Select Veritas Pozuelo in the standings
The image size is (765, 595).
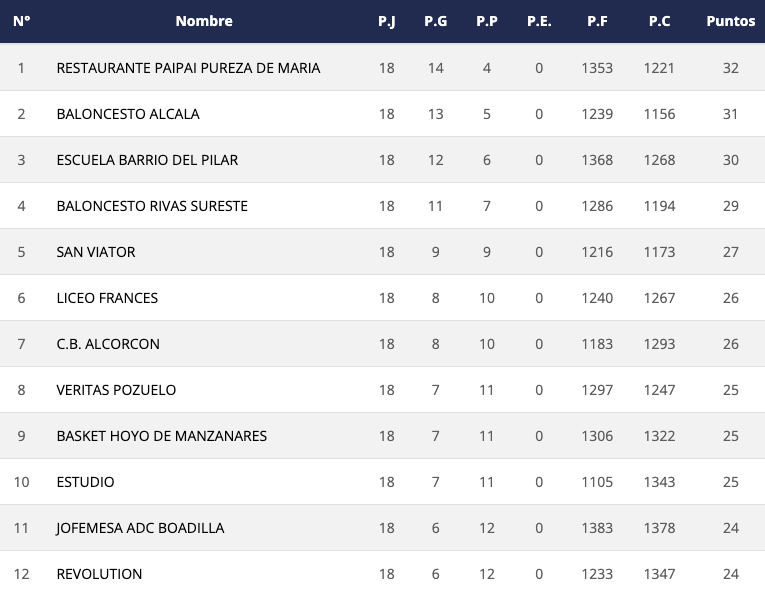[116, 390]
